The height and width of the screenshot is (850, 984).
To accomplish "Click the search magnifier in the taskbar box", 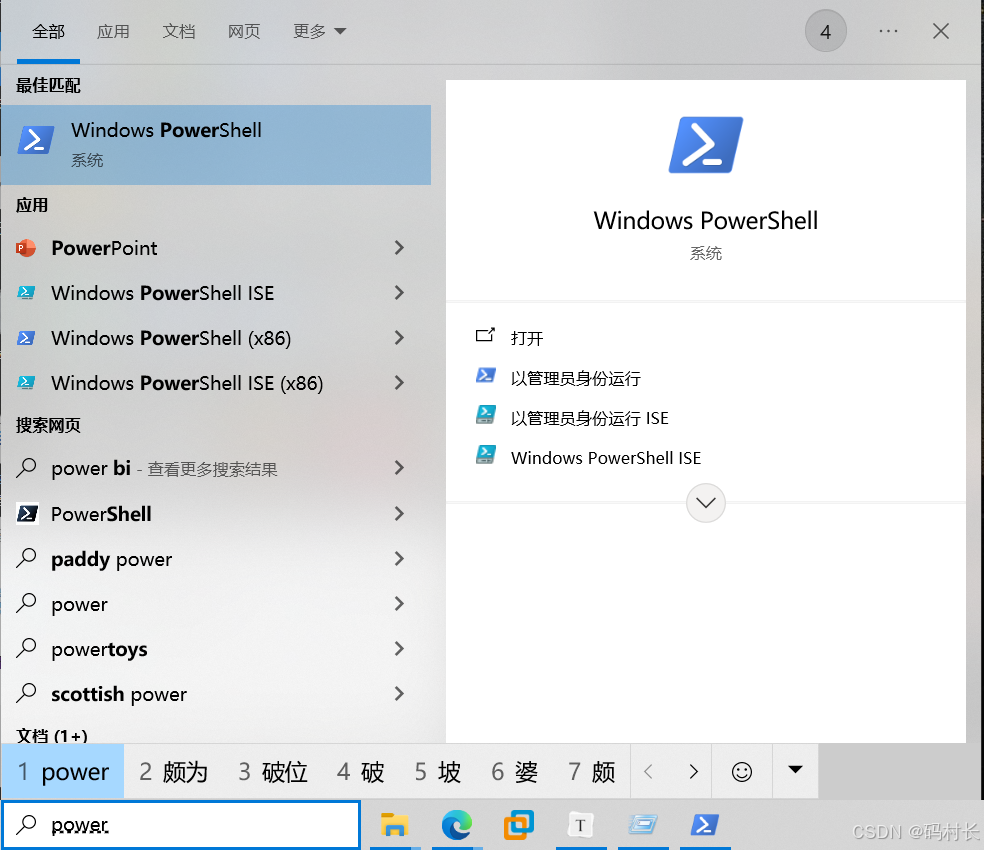I will [26, 824].
